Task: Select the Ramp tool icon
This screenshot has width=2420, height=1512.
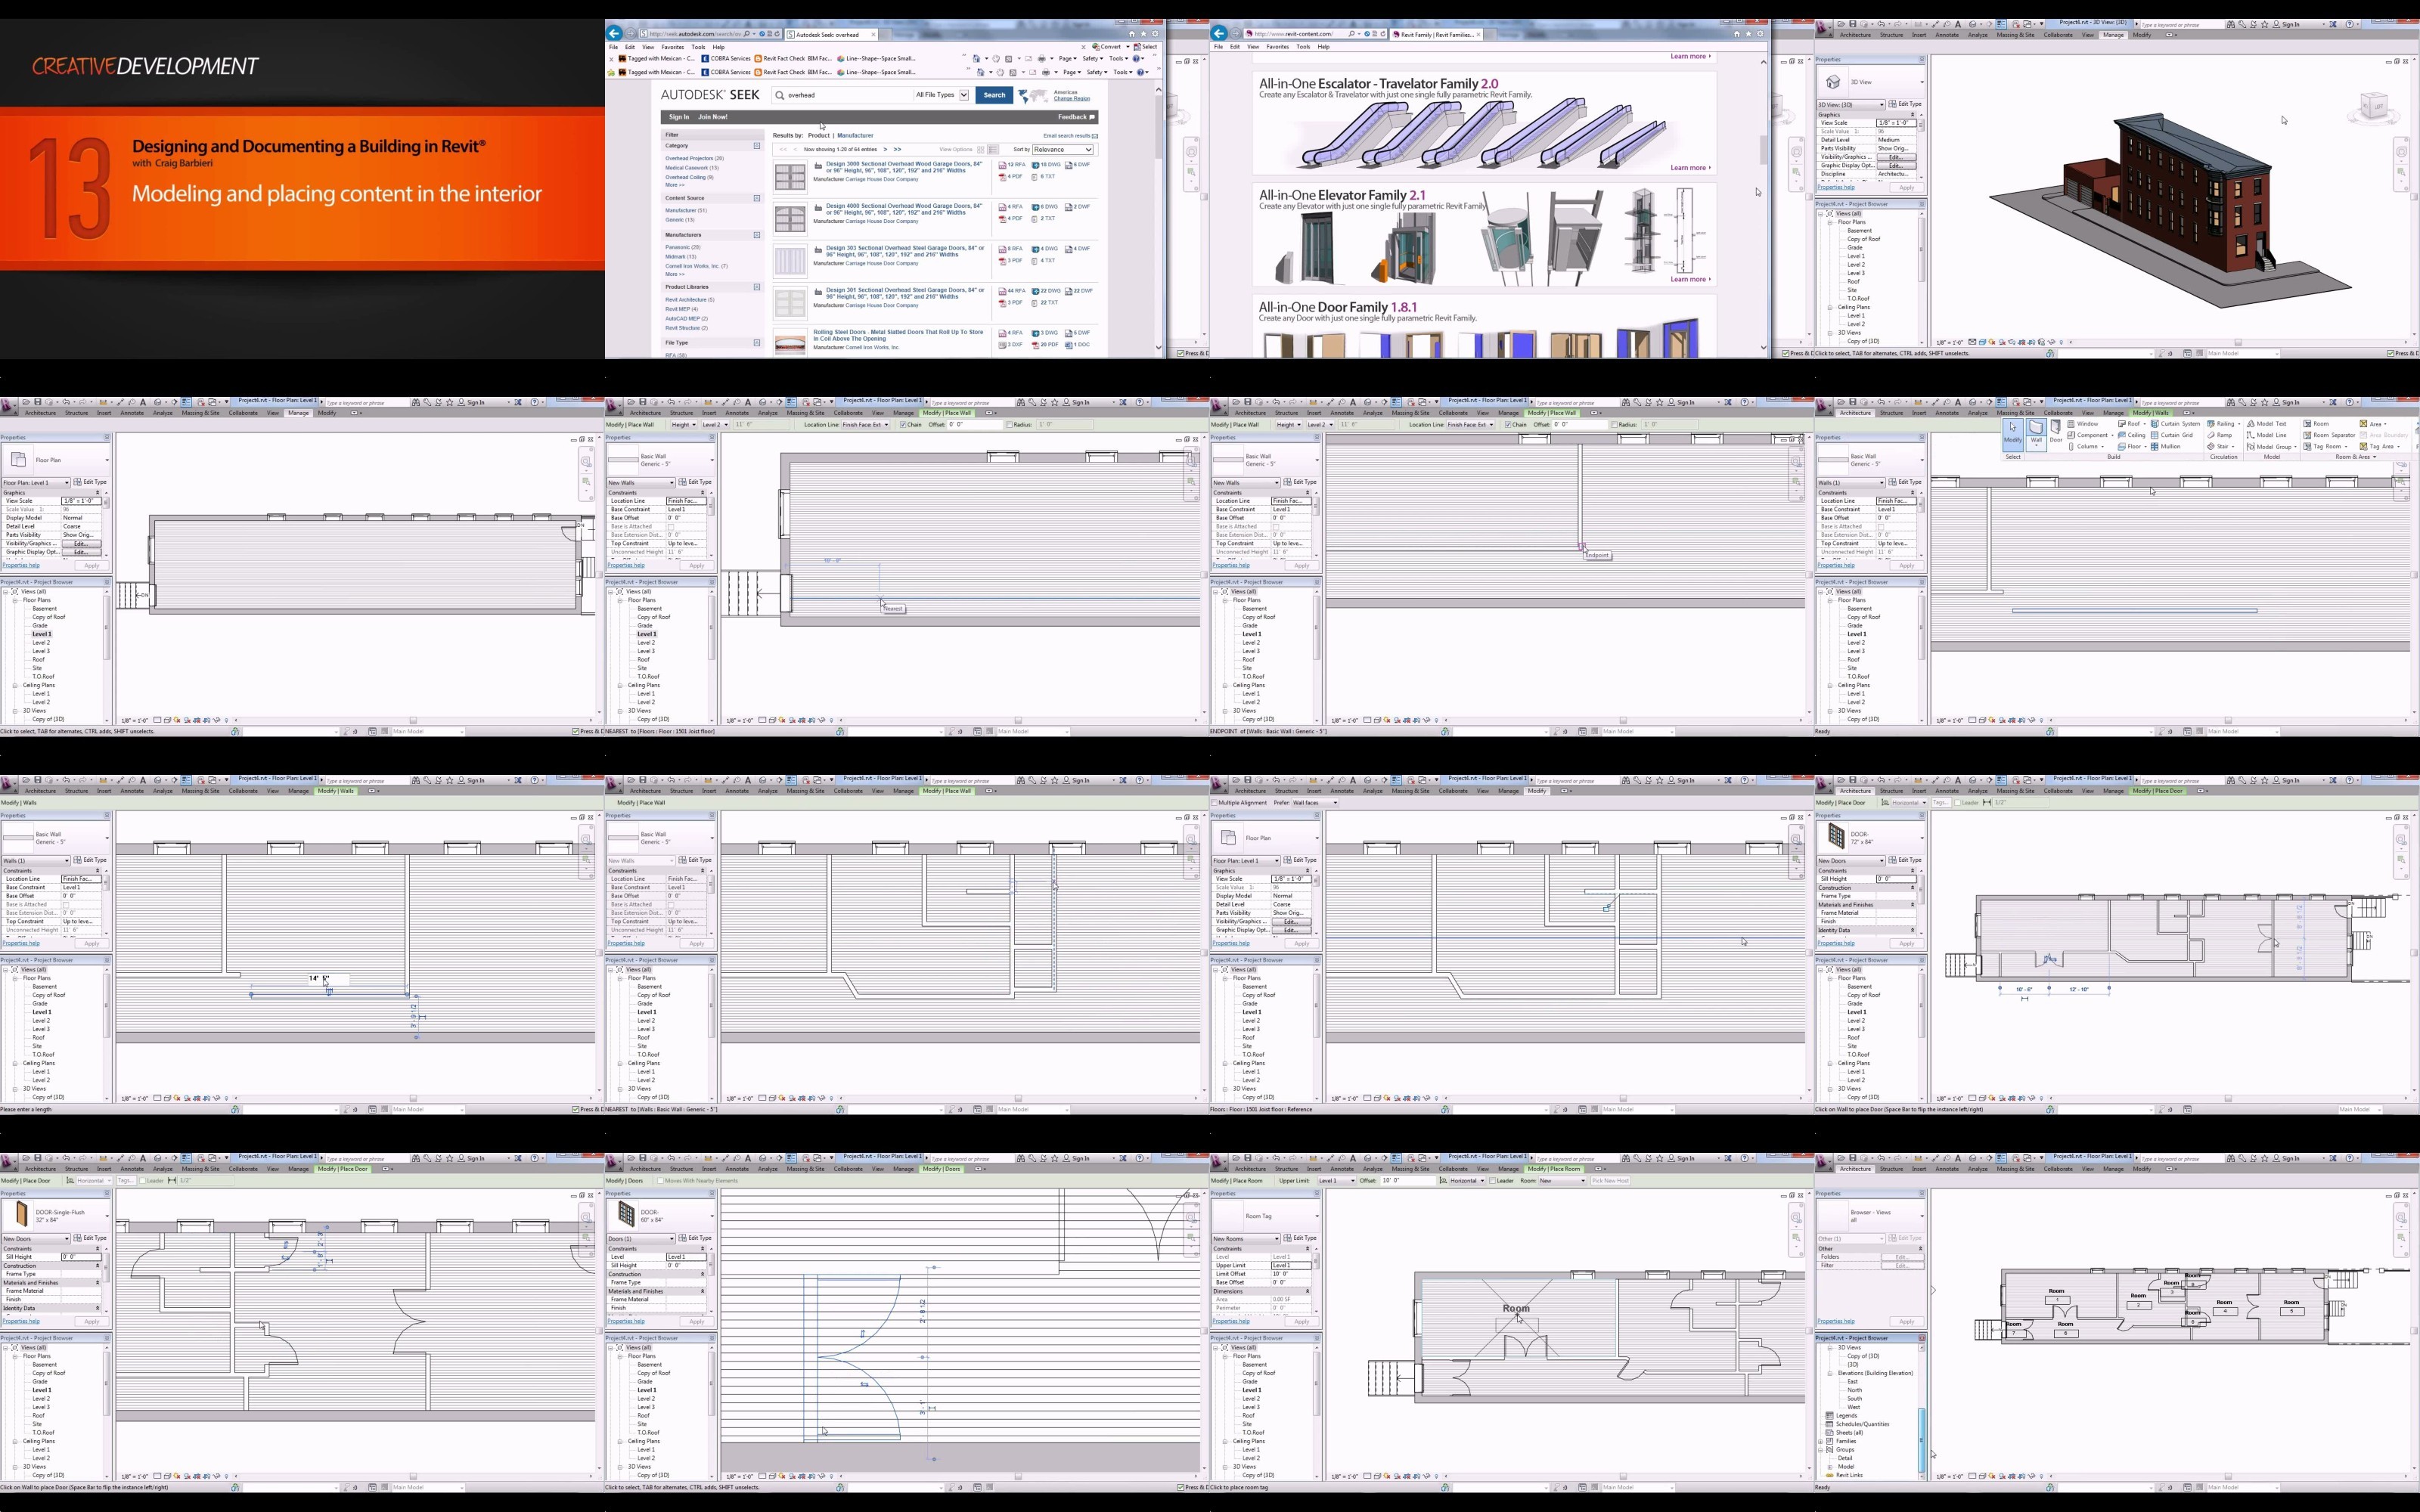Action: 2219,435
